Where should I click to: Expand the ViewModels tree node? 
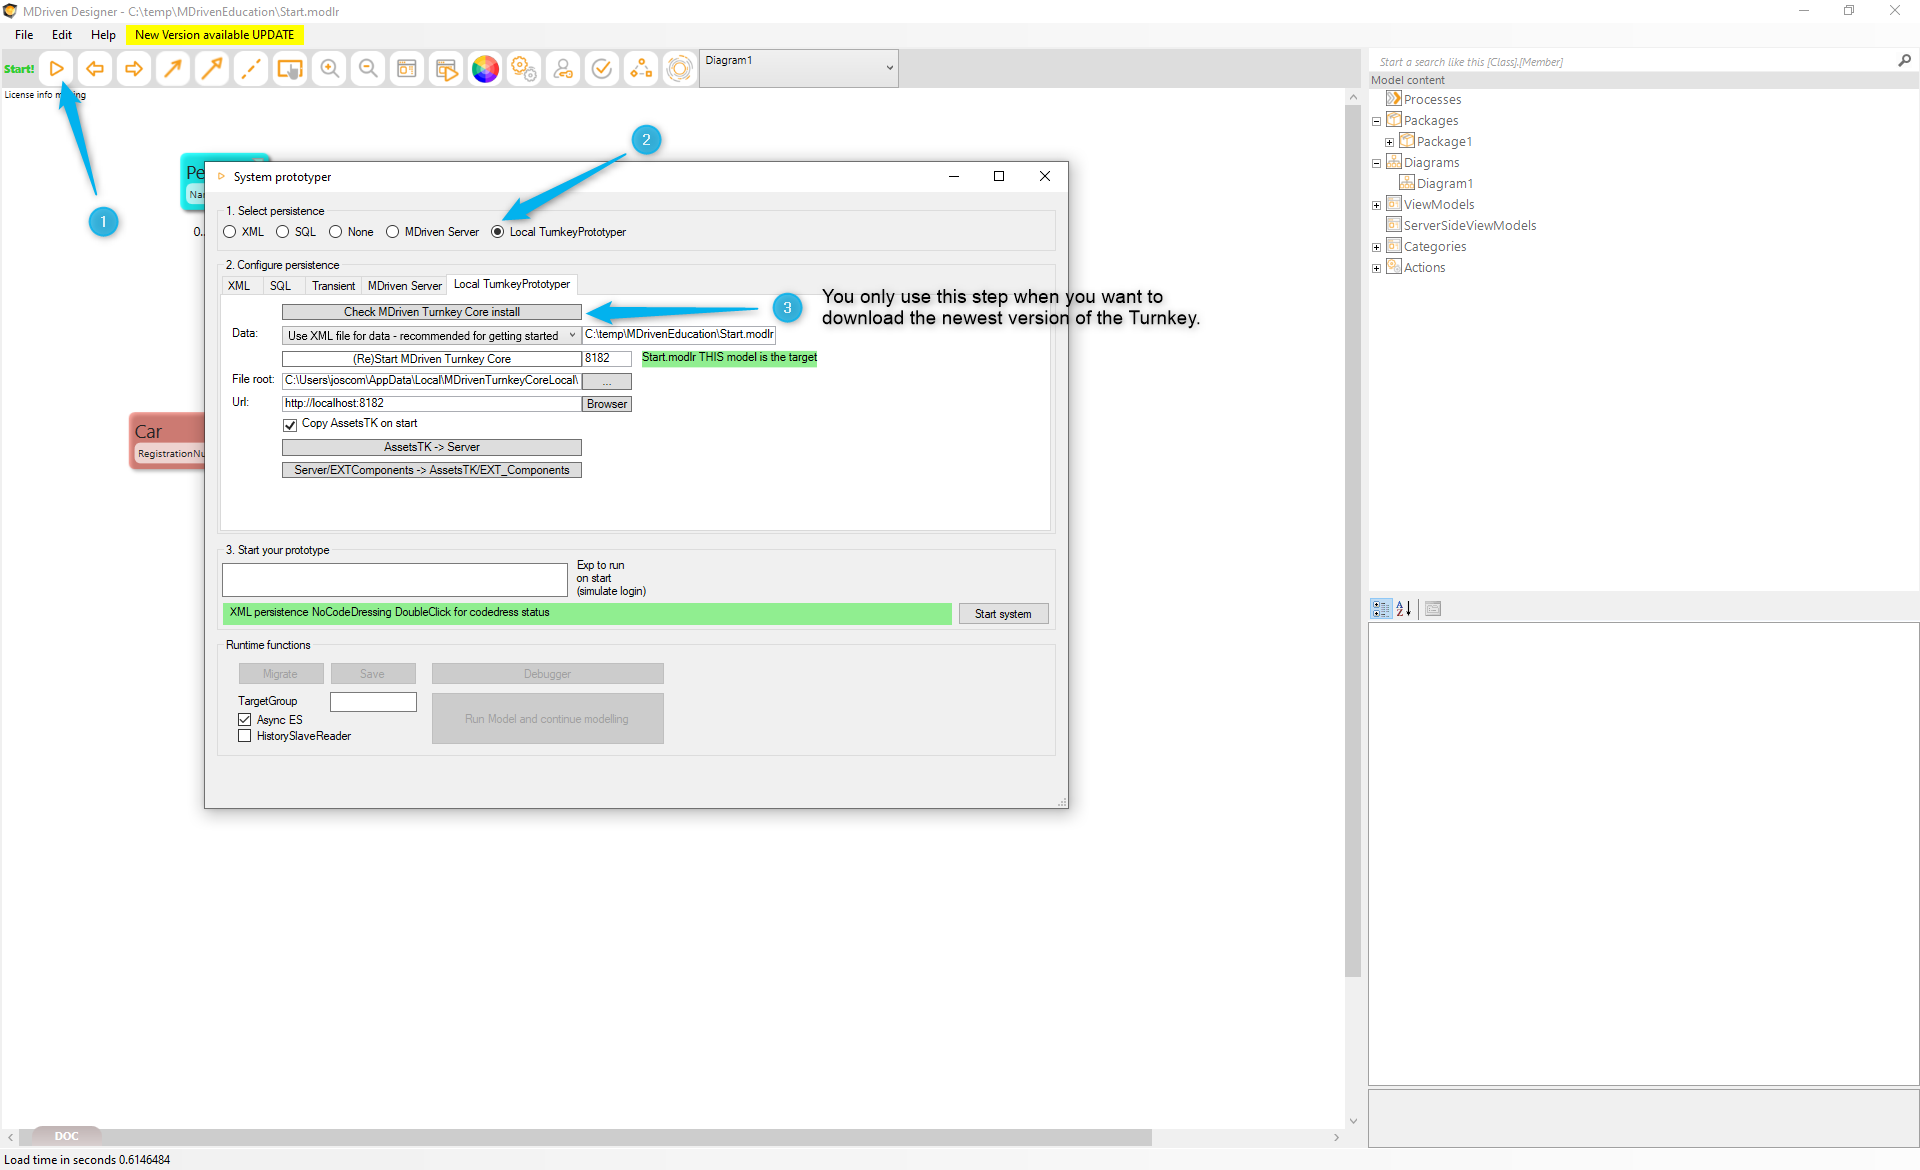[1377, 205]
